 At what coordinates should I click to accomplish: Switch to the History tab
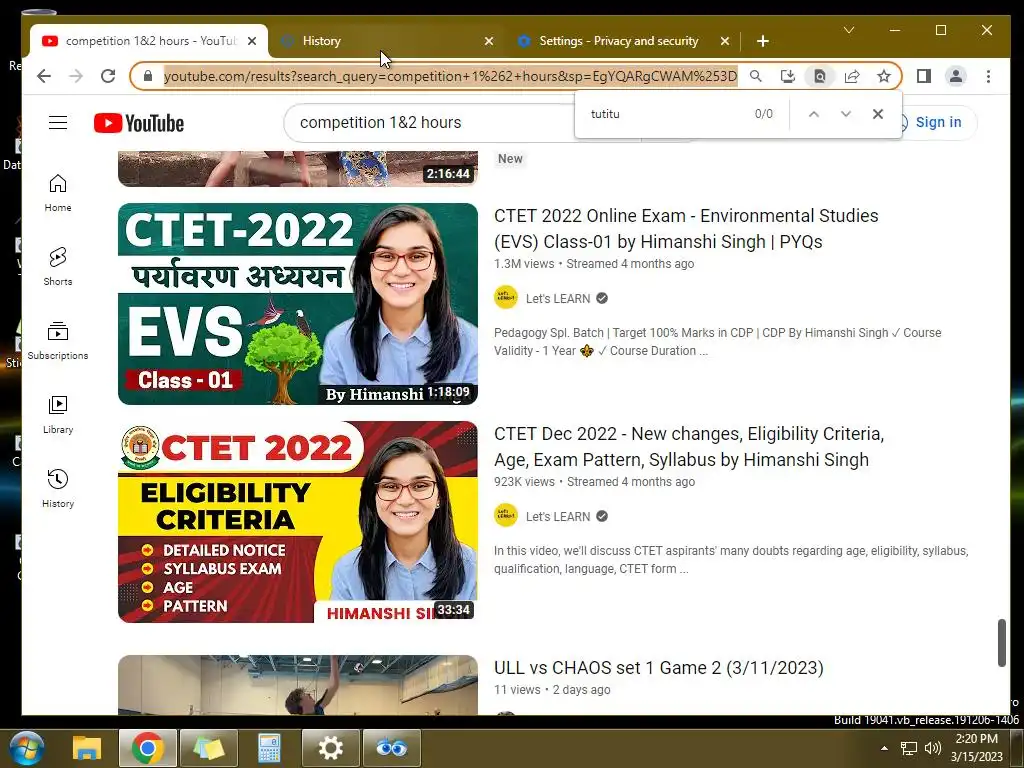point(321,41)
